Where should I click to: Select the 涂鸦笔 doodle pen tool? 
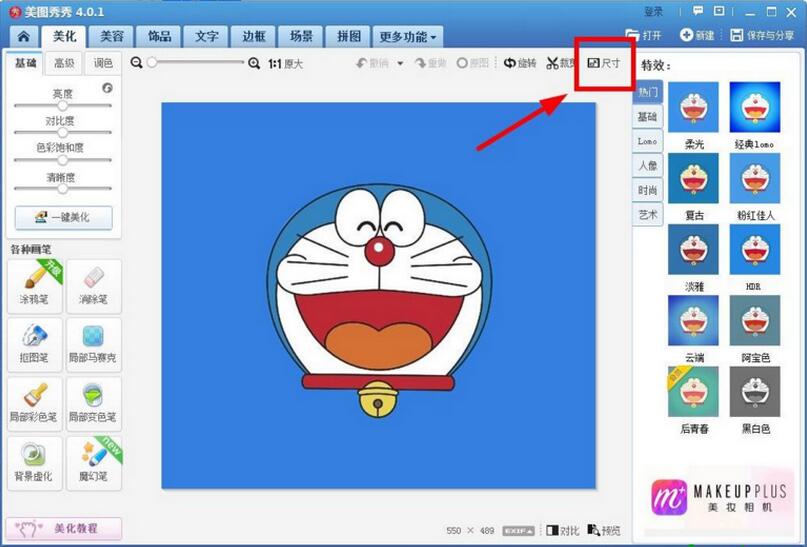[34, 286]
